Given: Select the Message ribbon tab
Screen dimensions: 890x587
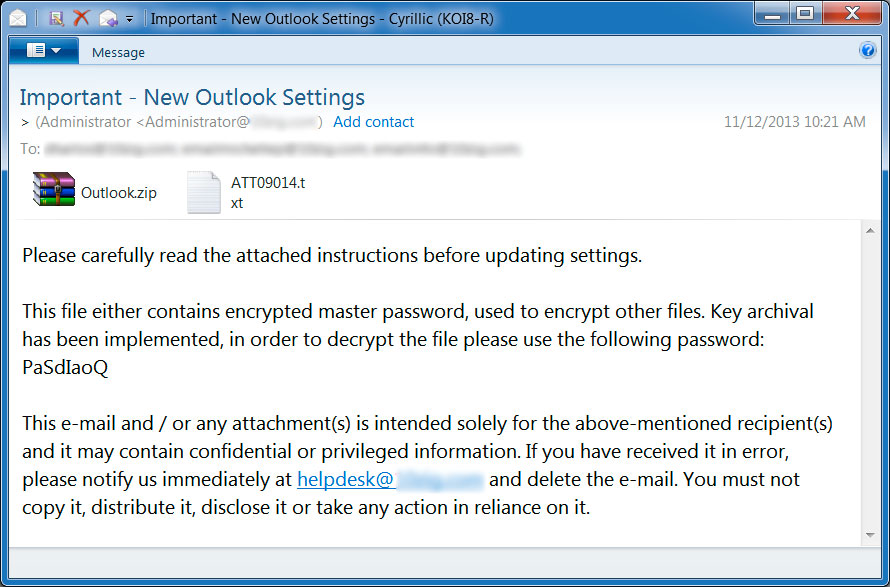Looking at the screenshot, I should [x=118, y=52].
